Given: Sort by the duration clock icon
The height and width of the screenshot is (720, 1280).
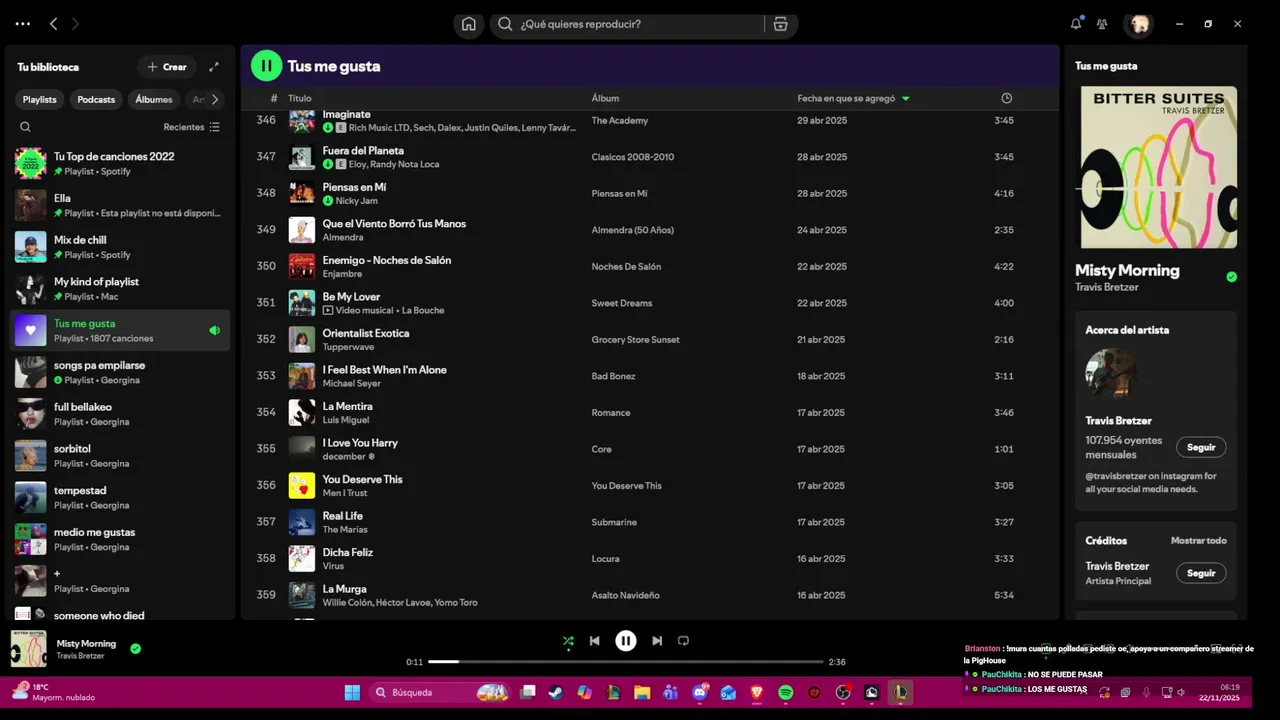Looking at the screenshot, I should (x=1006, y=98).
